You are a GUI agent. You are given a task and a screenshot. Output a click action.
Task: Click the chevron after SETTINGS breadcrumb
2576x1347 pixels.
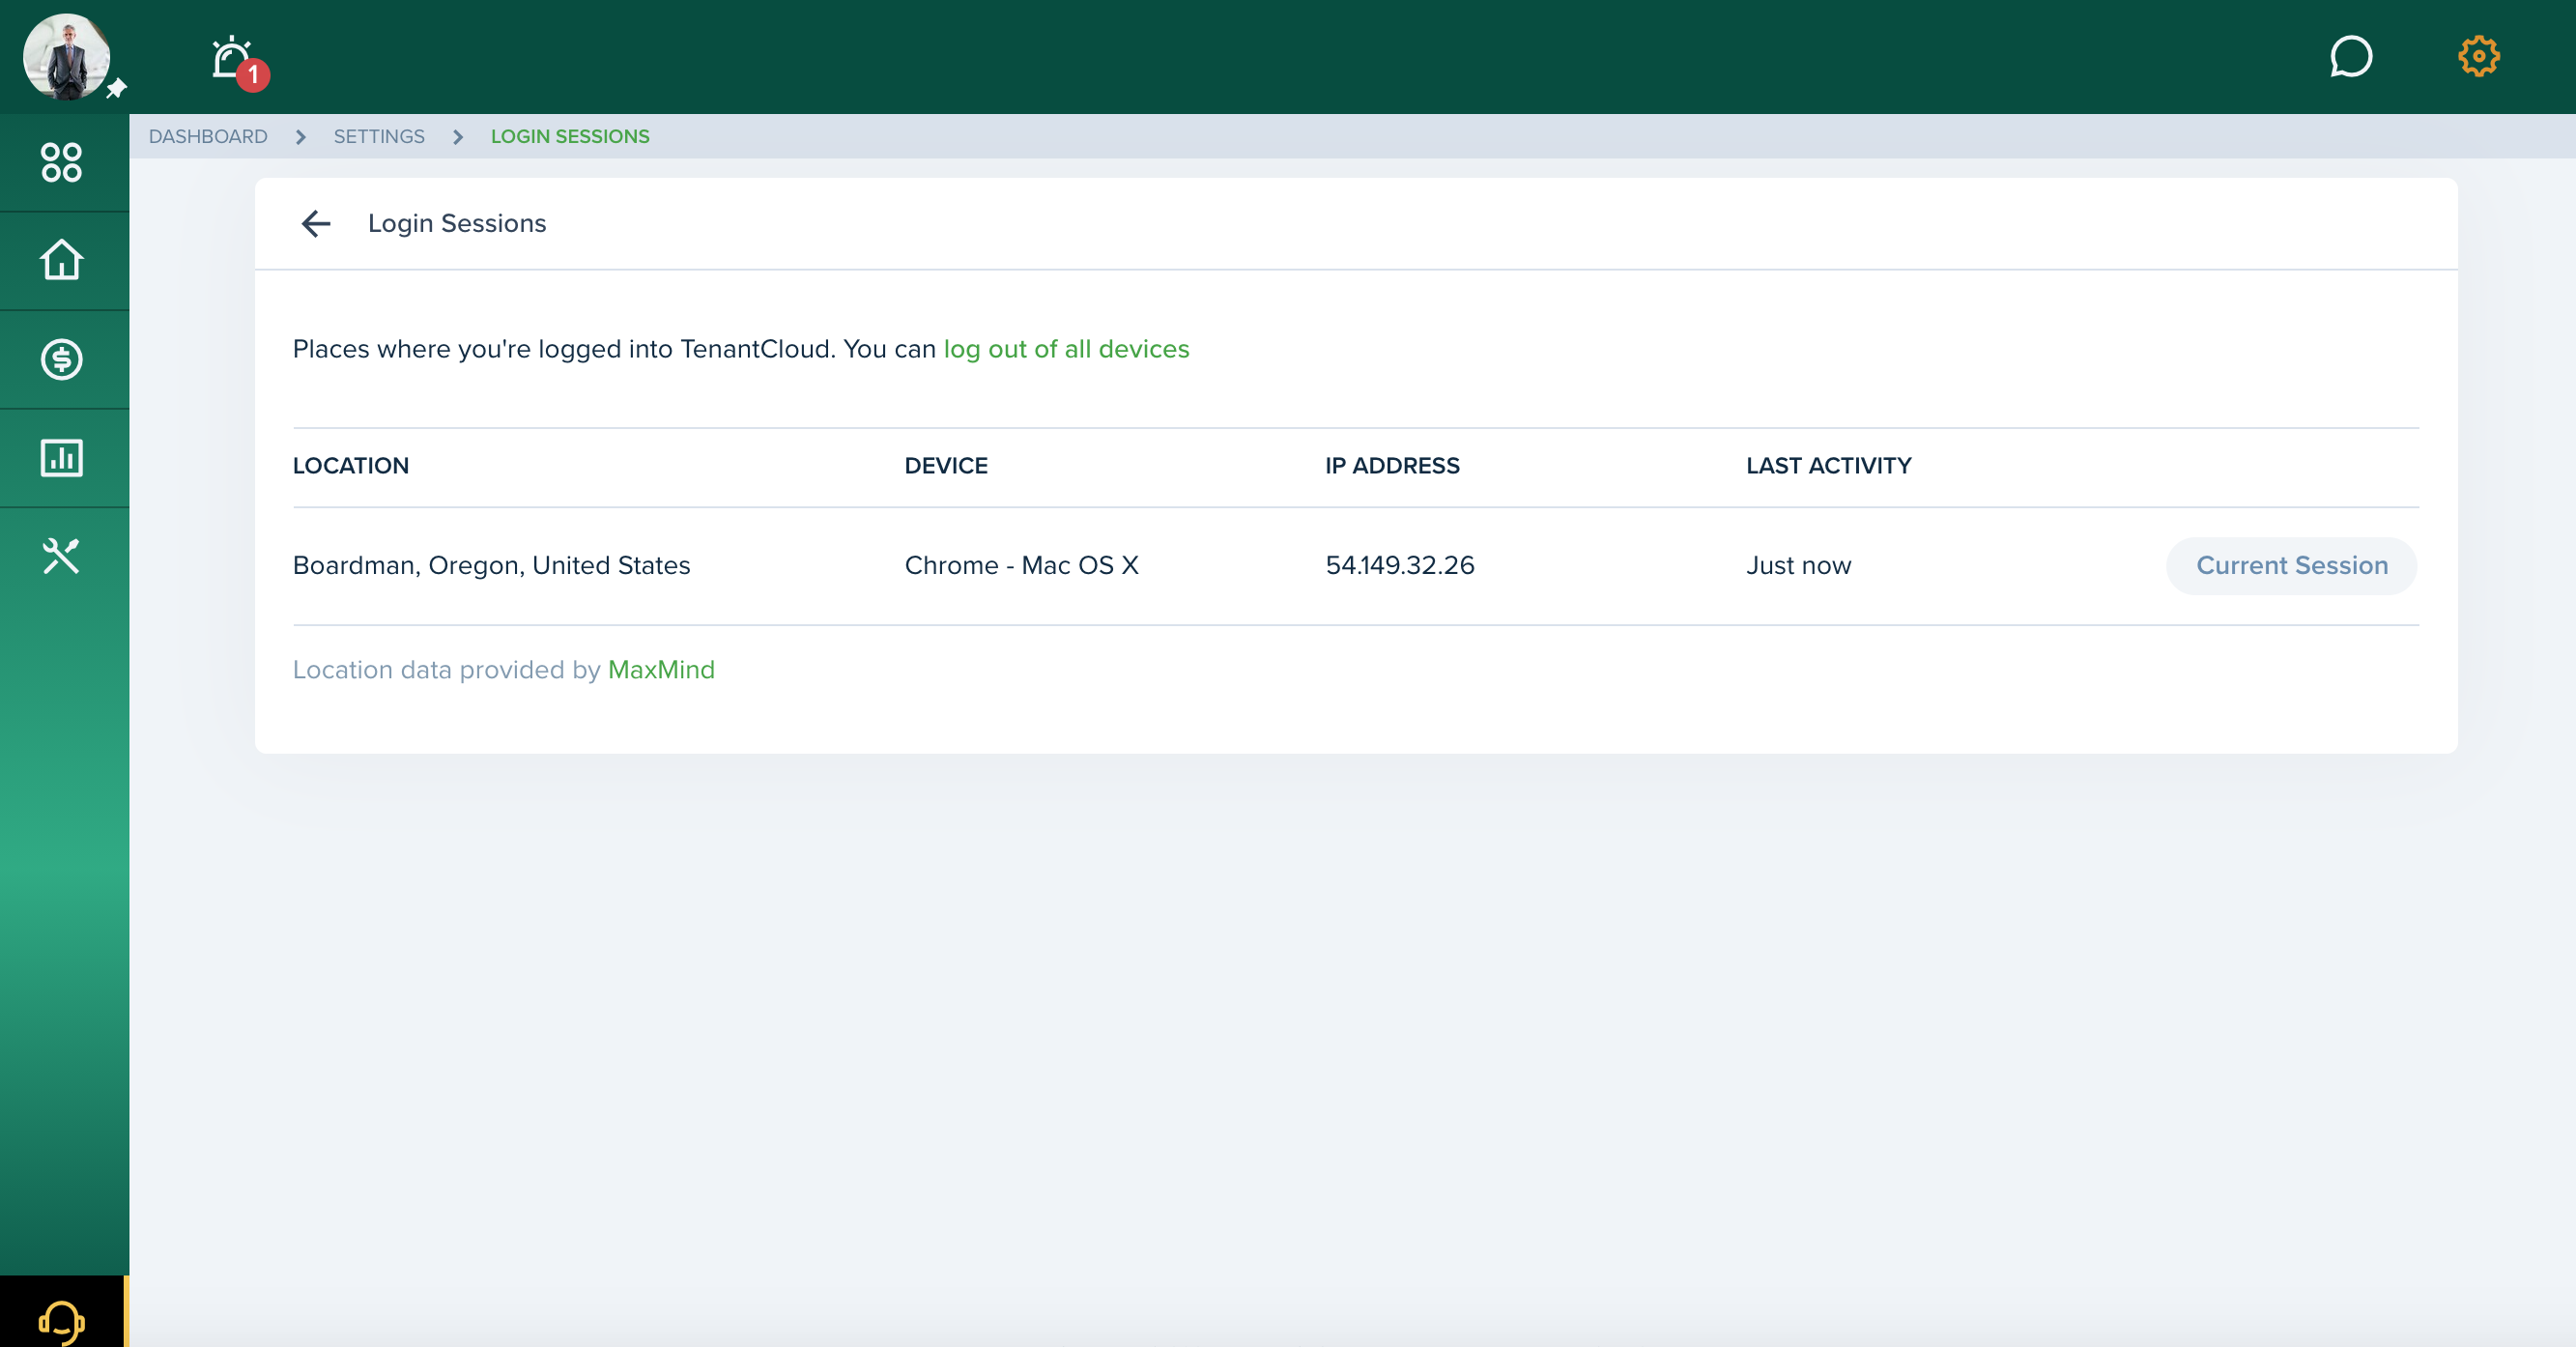coord(458,137)
